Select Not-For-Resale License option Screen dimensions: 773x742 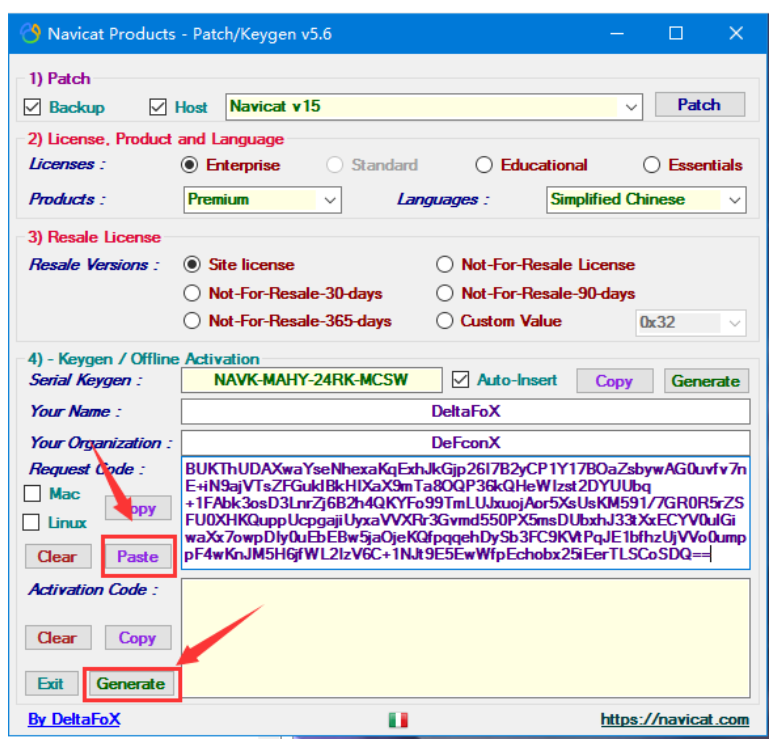pos(444,265)
